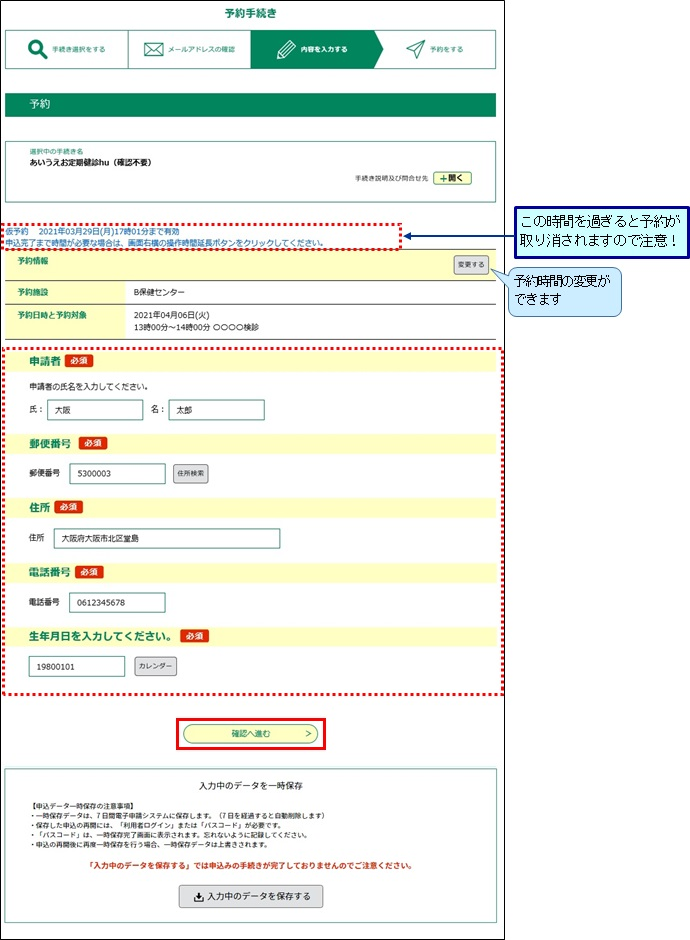The height and width of the screenshot is (940, 690).
Task: Click the 住所検索 address lookup button
Action: click(190, 473)
